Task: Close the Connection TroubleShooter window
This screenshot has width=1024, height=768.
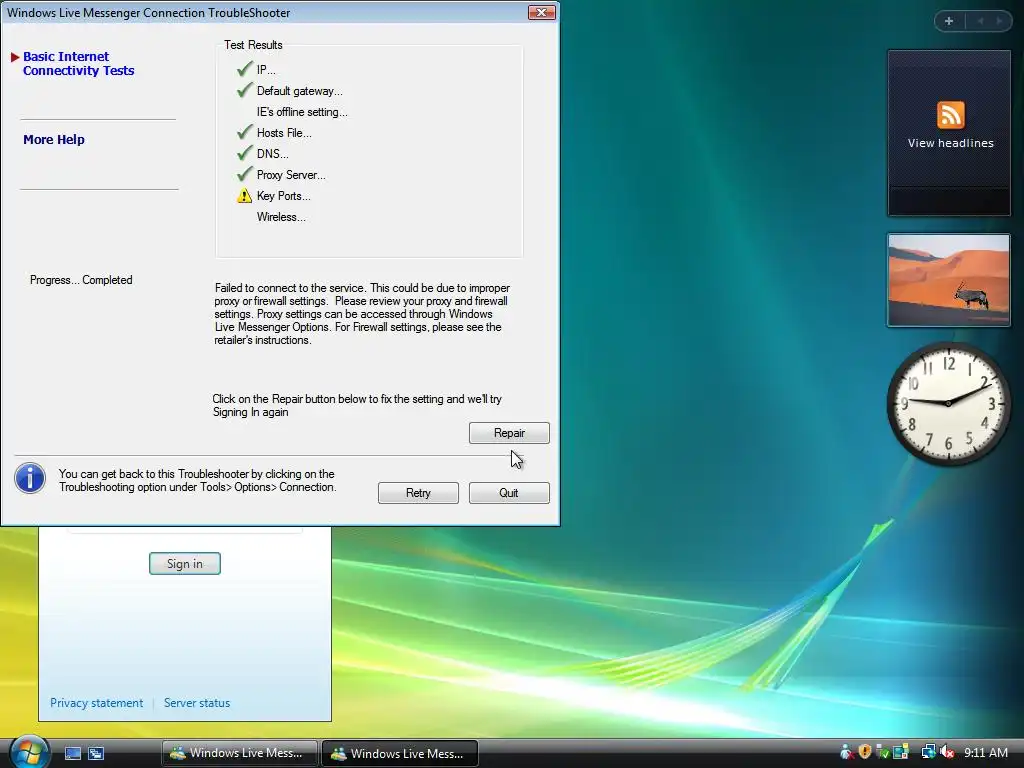Action: pos(541,12)
